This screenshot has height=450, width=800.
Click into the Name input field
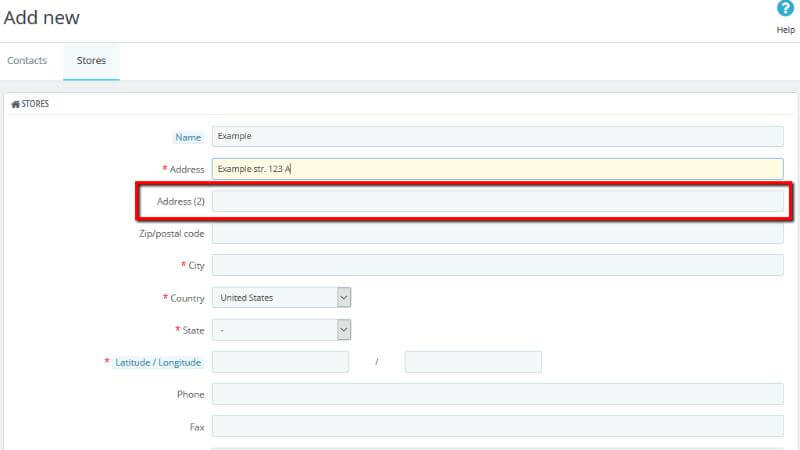point(497,136)
